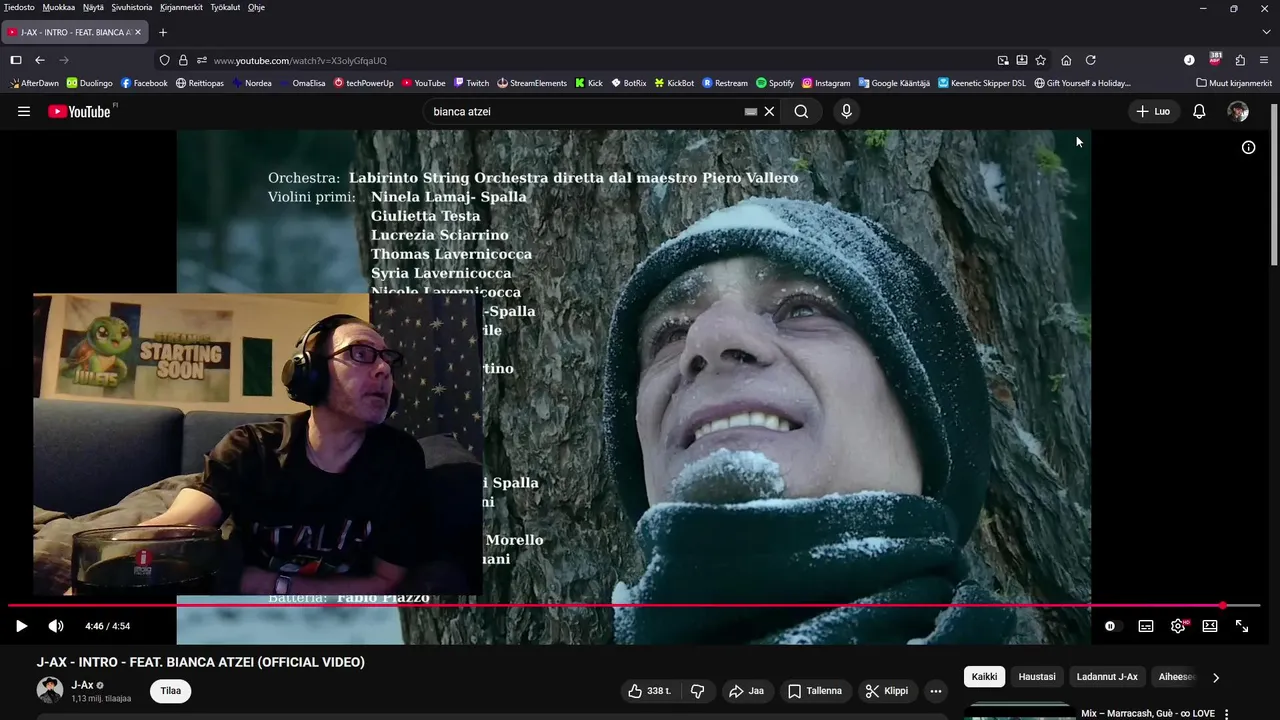The width and height of the screenshot is (1280, 720).
Task: Open the Työkalut menu
Action: pos(225,7)
